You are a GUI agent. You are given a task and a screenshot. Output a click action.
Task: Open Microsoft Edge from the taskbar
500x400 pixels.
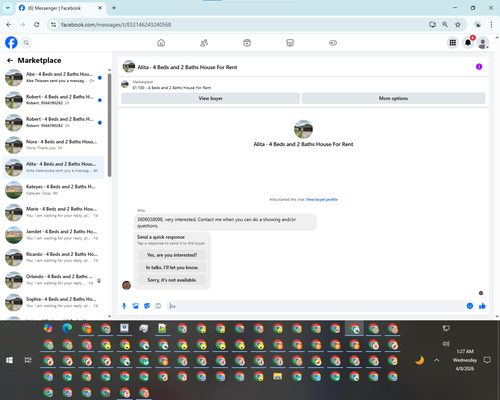point(67,328)
